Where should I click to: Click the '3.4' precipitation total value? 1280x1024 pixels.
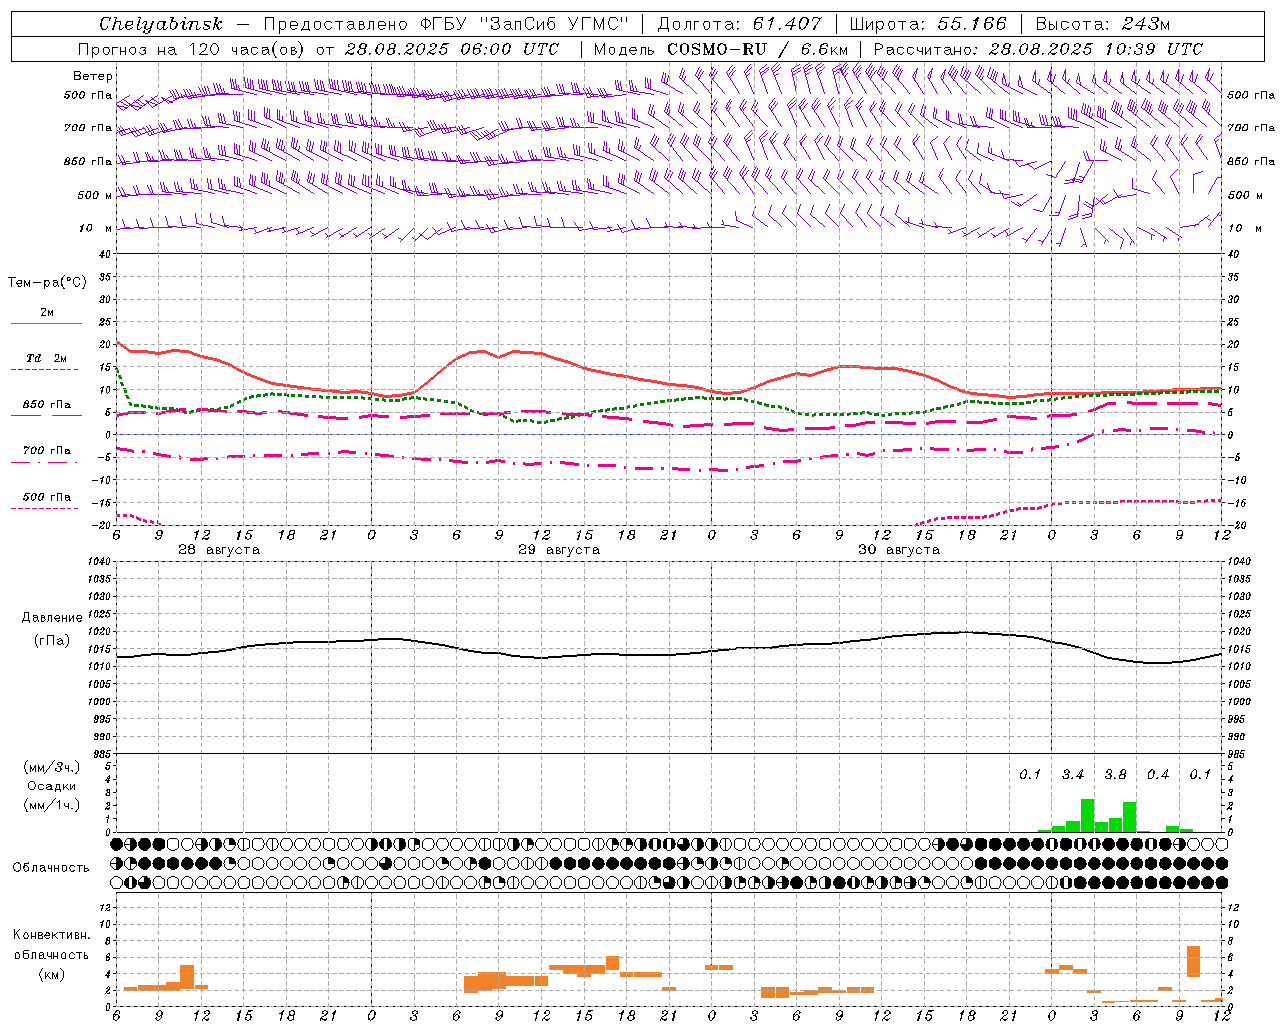(x=1073, y=775)
